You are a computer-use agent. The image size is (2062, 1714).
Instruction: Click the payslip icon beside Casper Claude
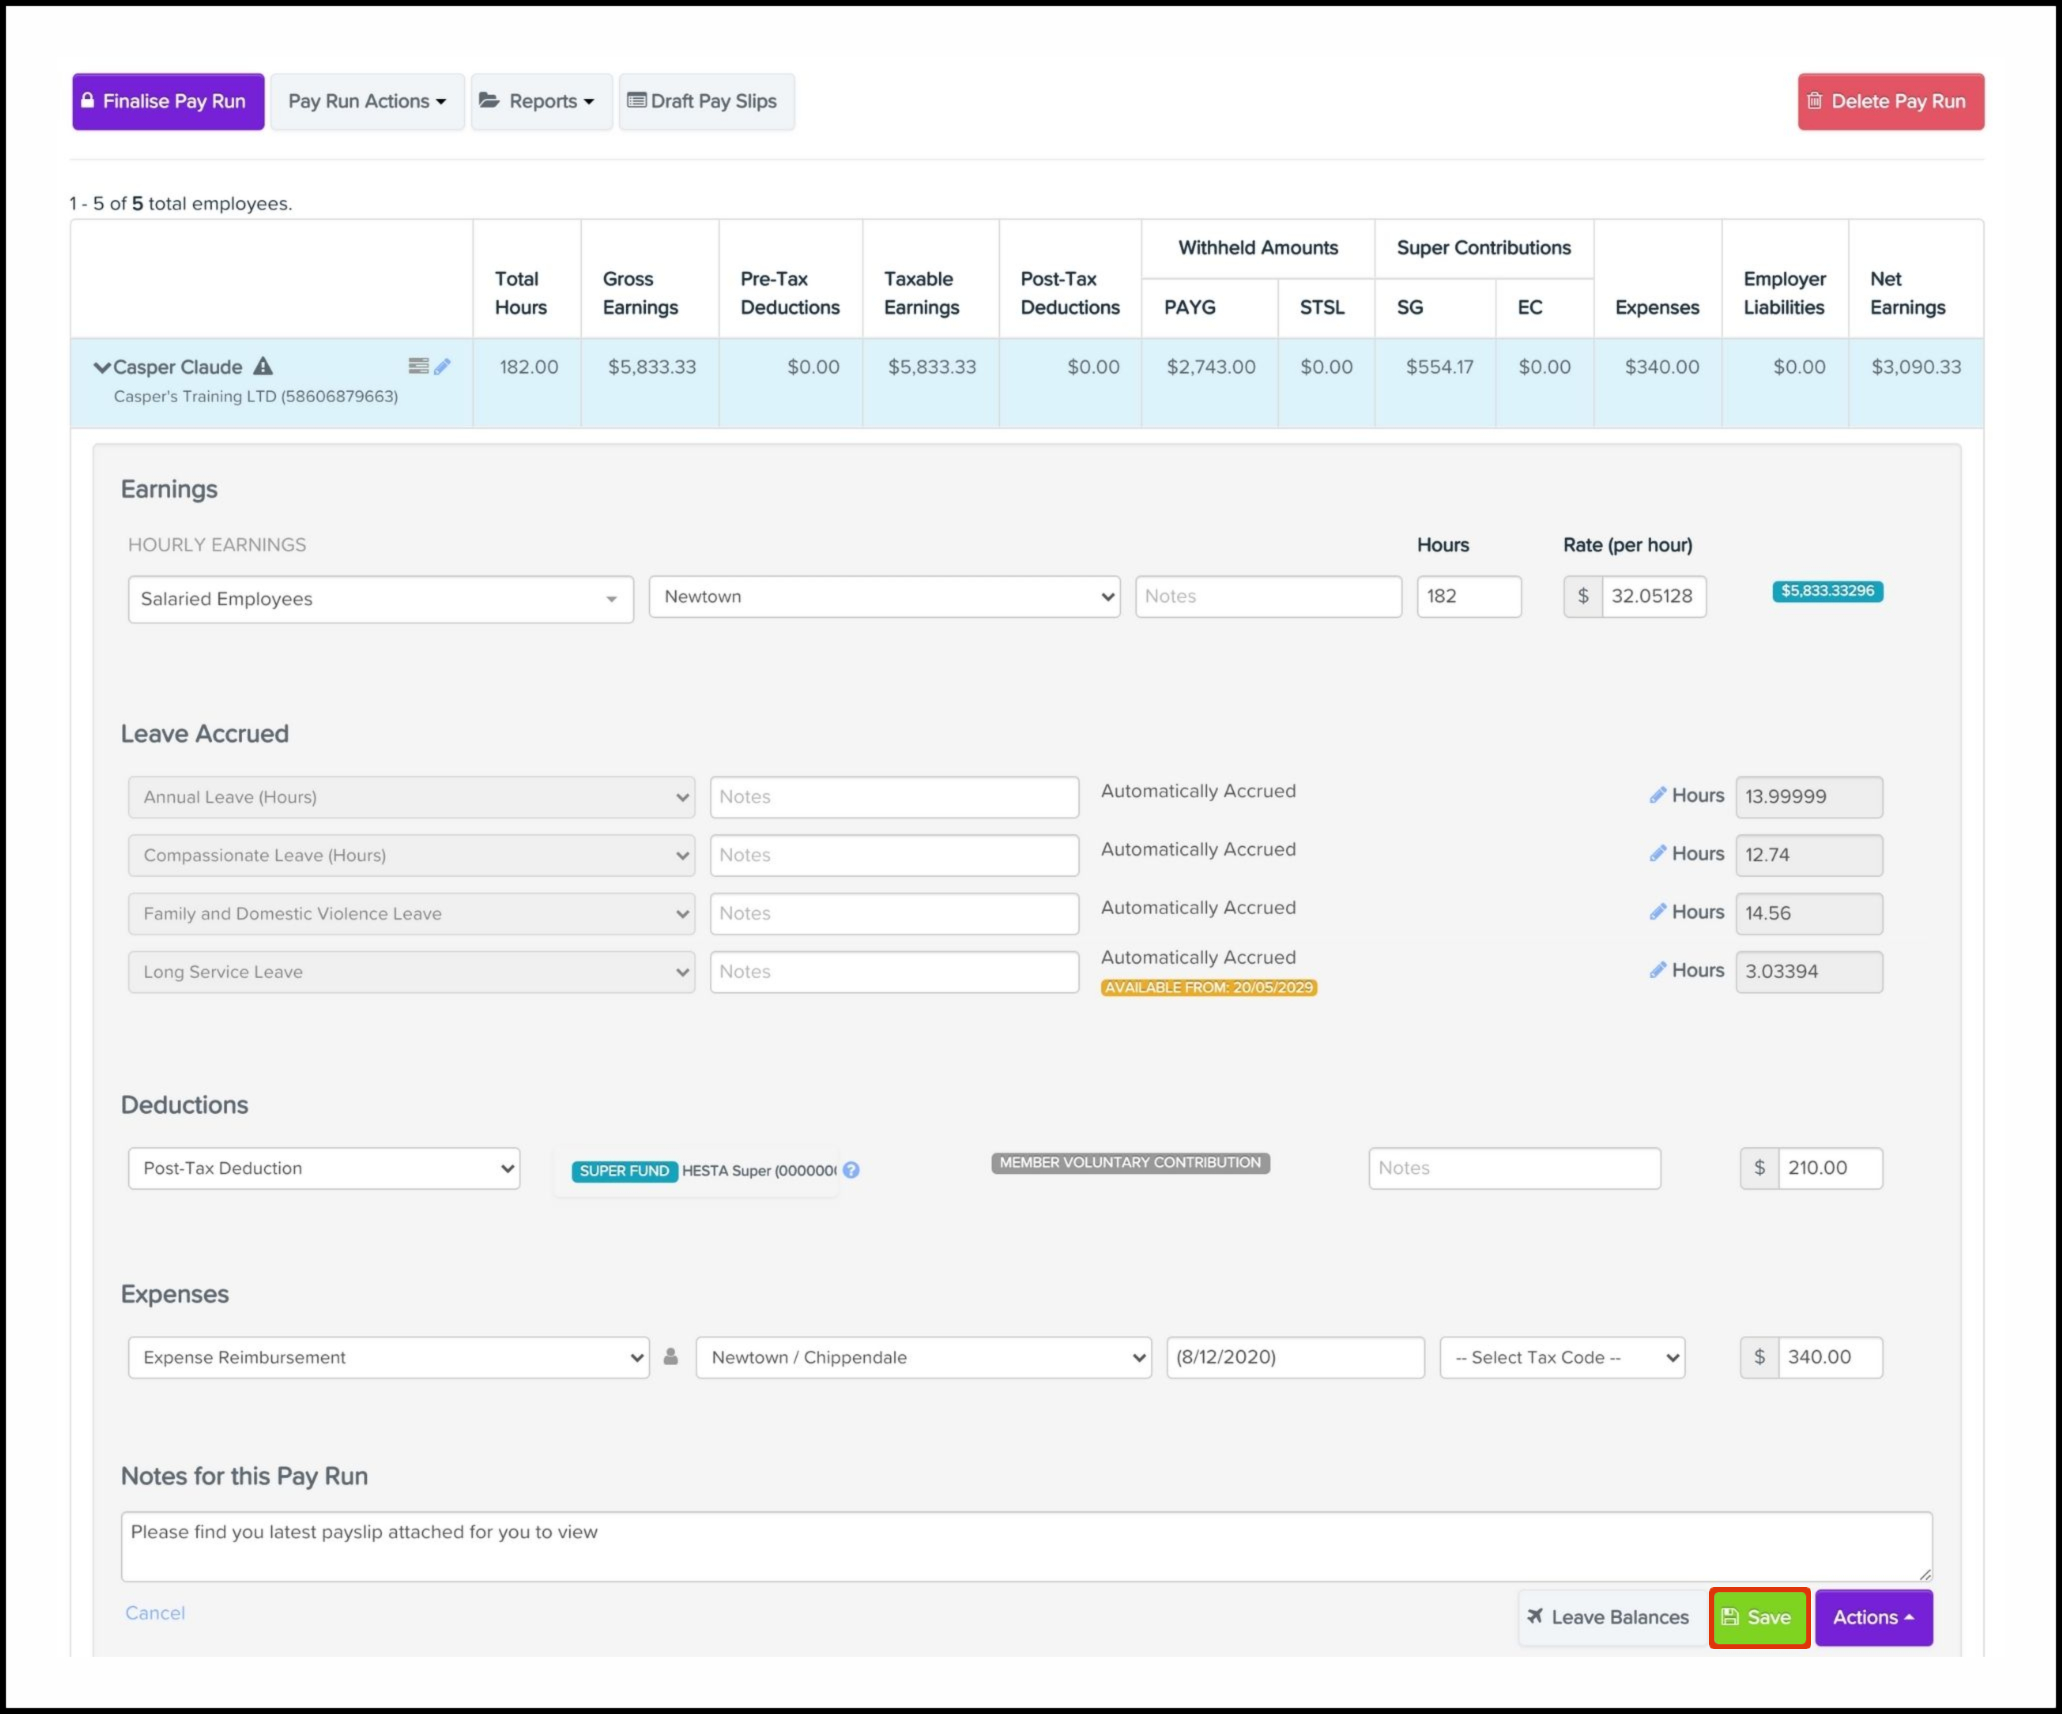pyautogui.click(x=418, y=366)
